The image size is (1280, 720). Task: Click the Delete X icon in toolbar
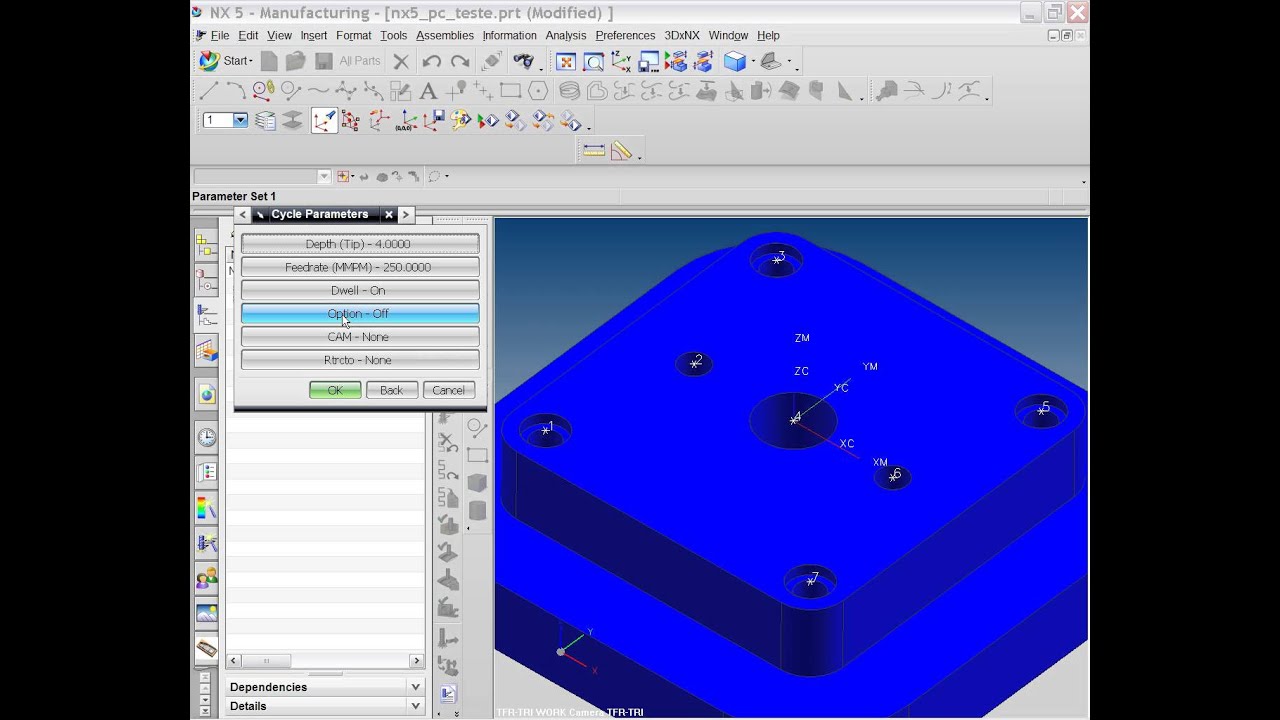click(x=401, y=62)
